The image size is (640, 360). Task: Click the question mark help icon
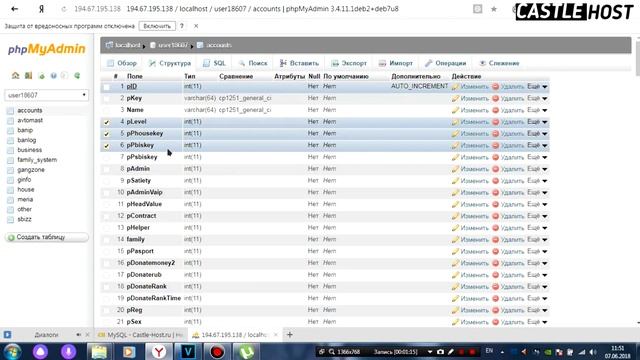pyautogui.click(x=182, y=26)
